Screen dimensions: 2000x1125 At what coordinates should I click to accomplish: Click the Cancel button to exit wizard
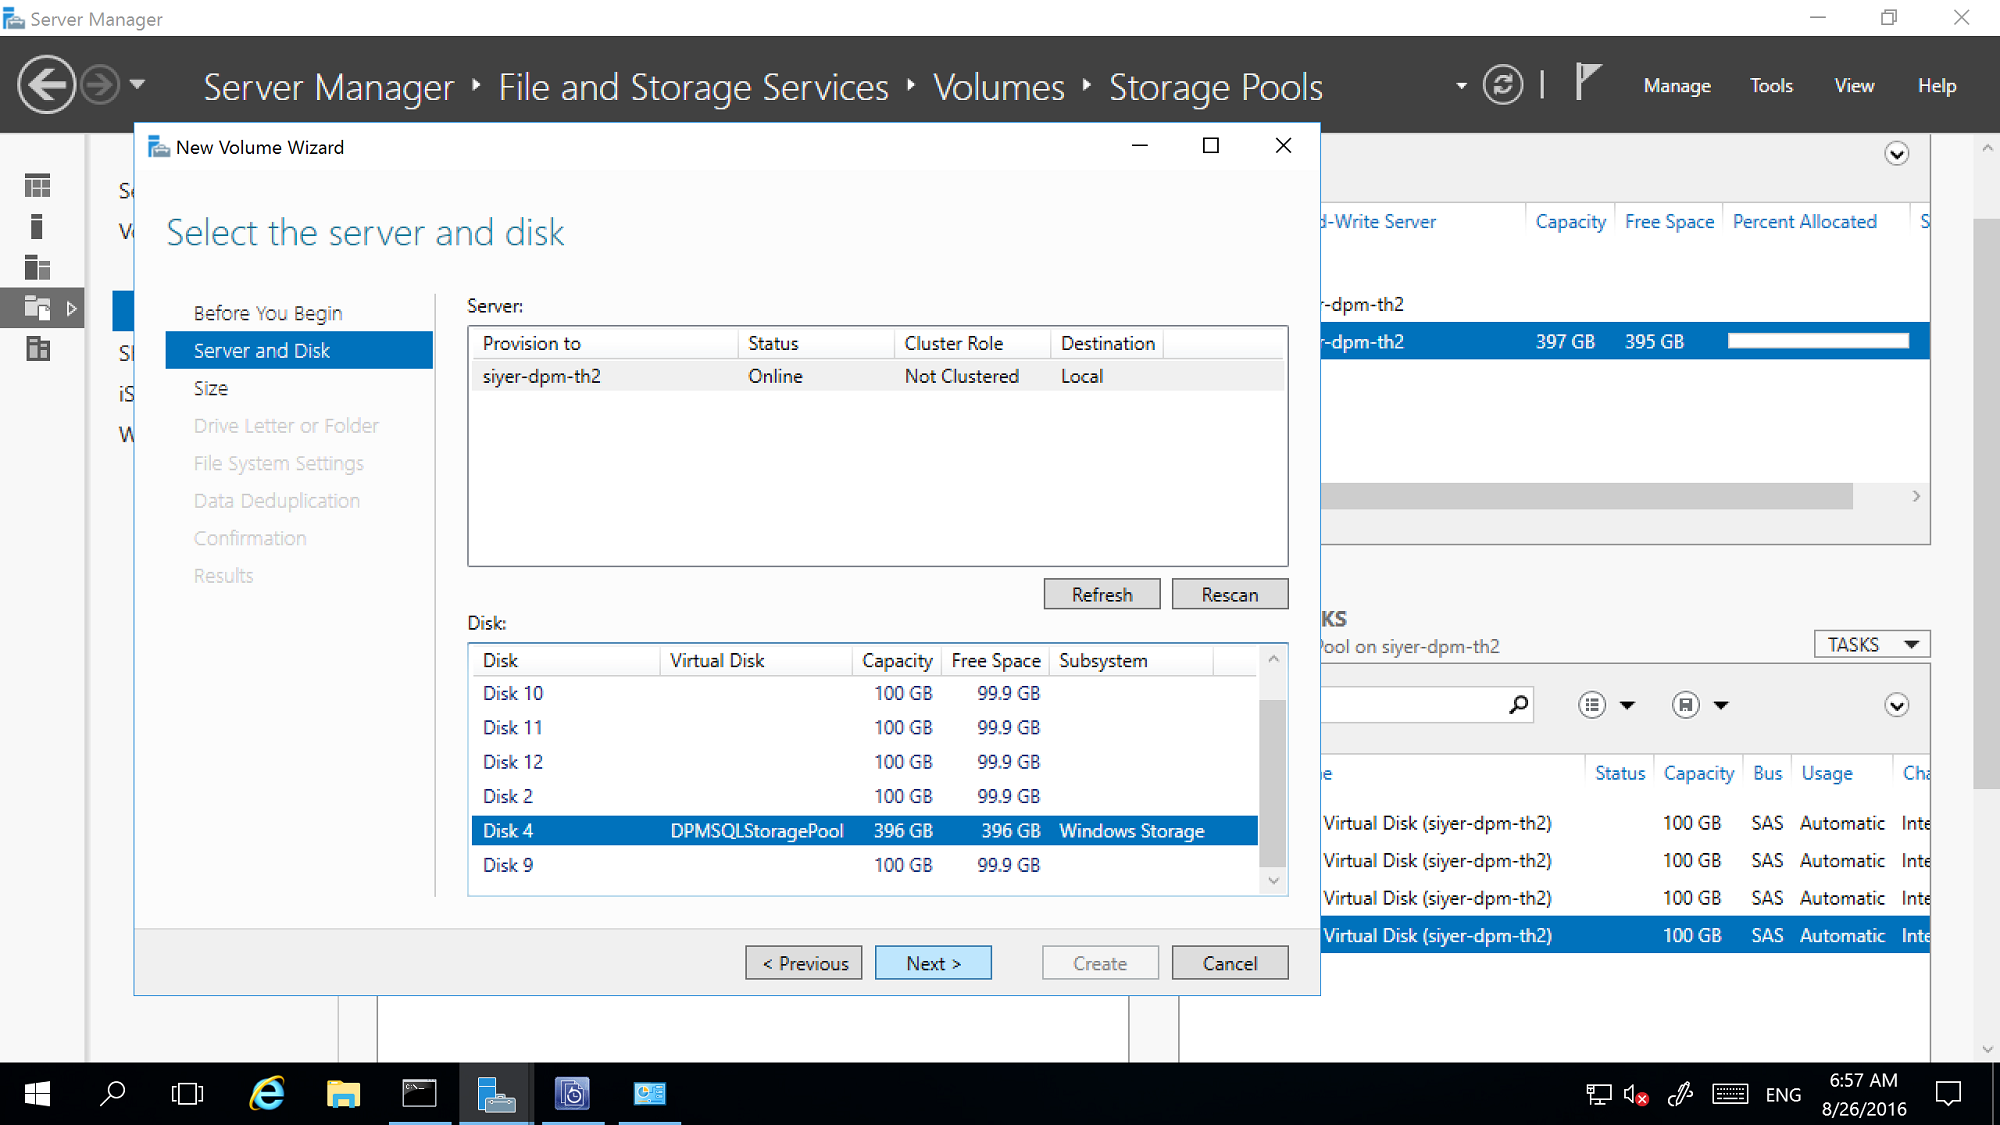[x=1229, y=962]
